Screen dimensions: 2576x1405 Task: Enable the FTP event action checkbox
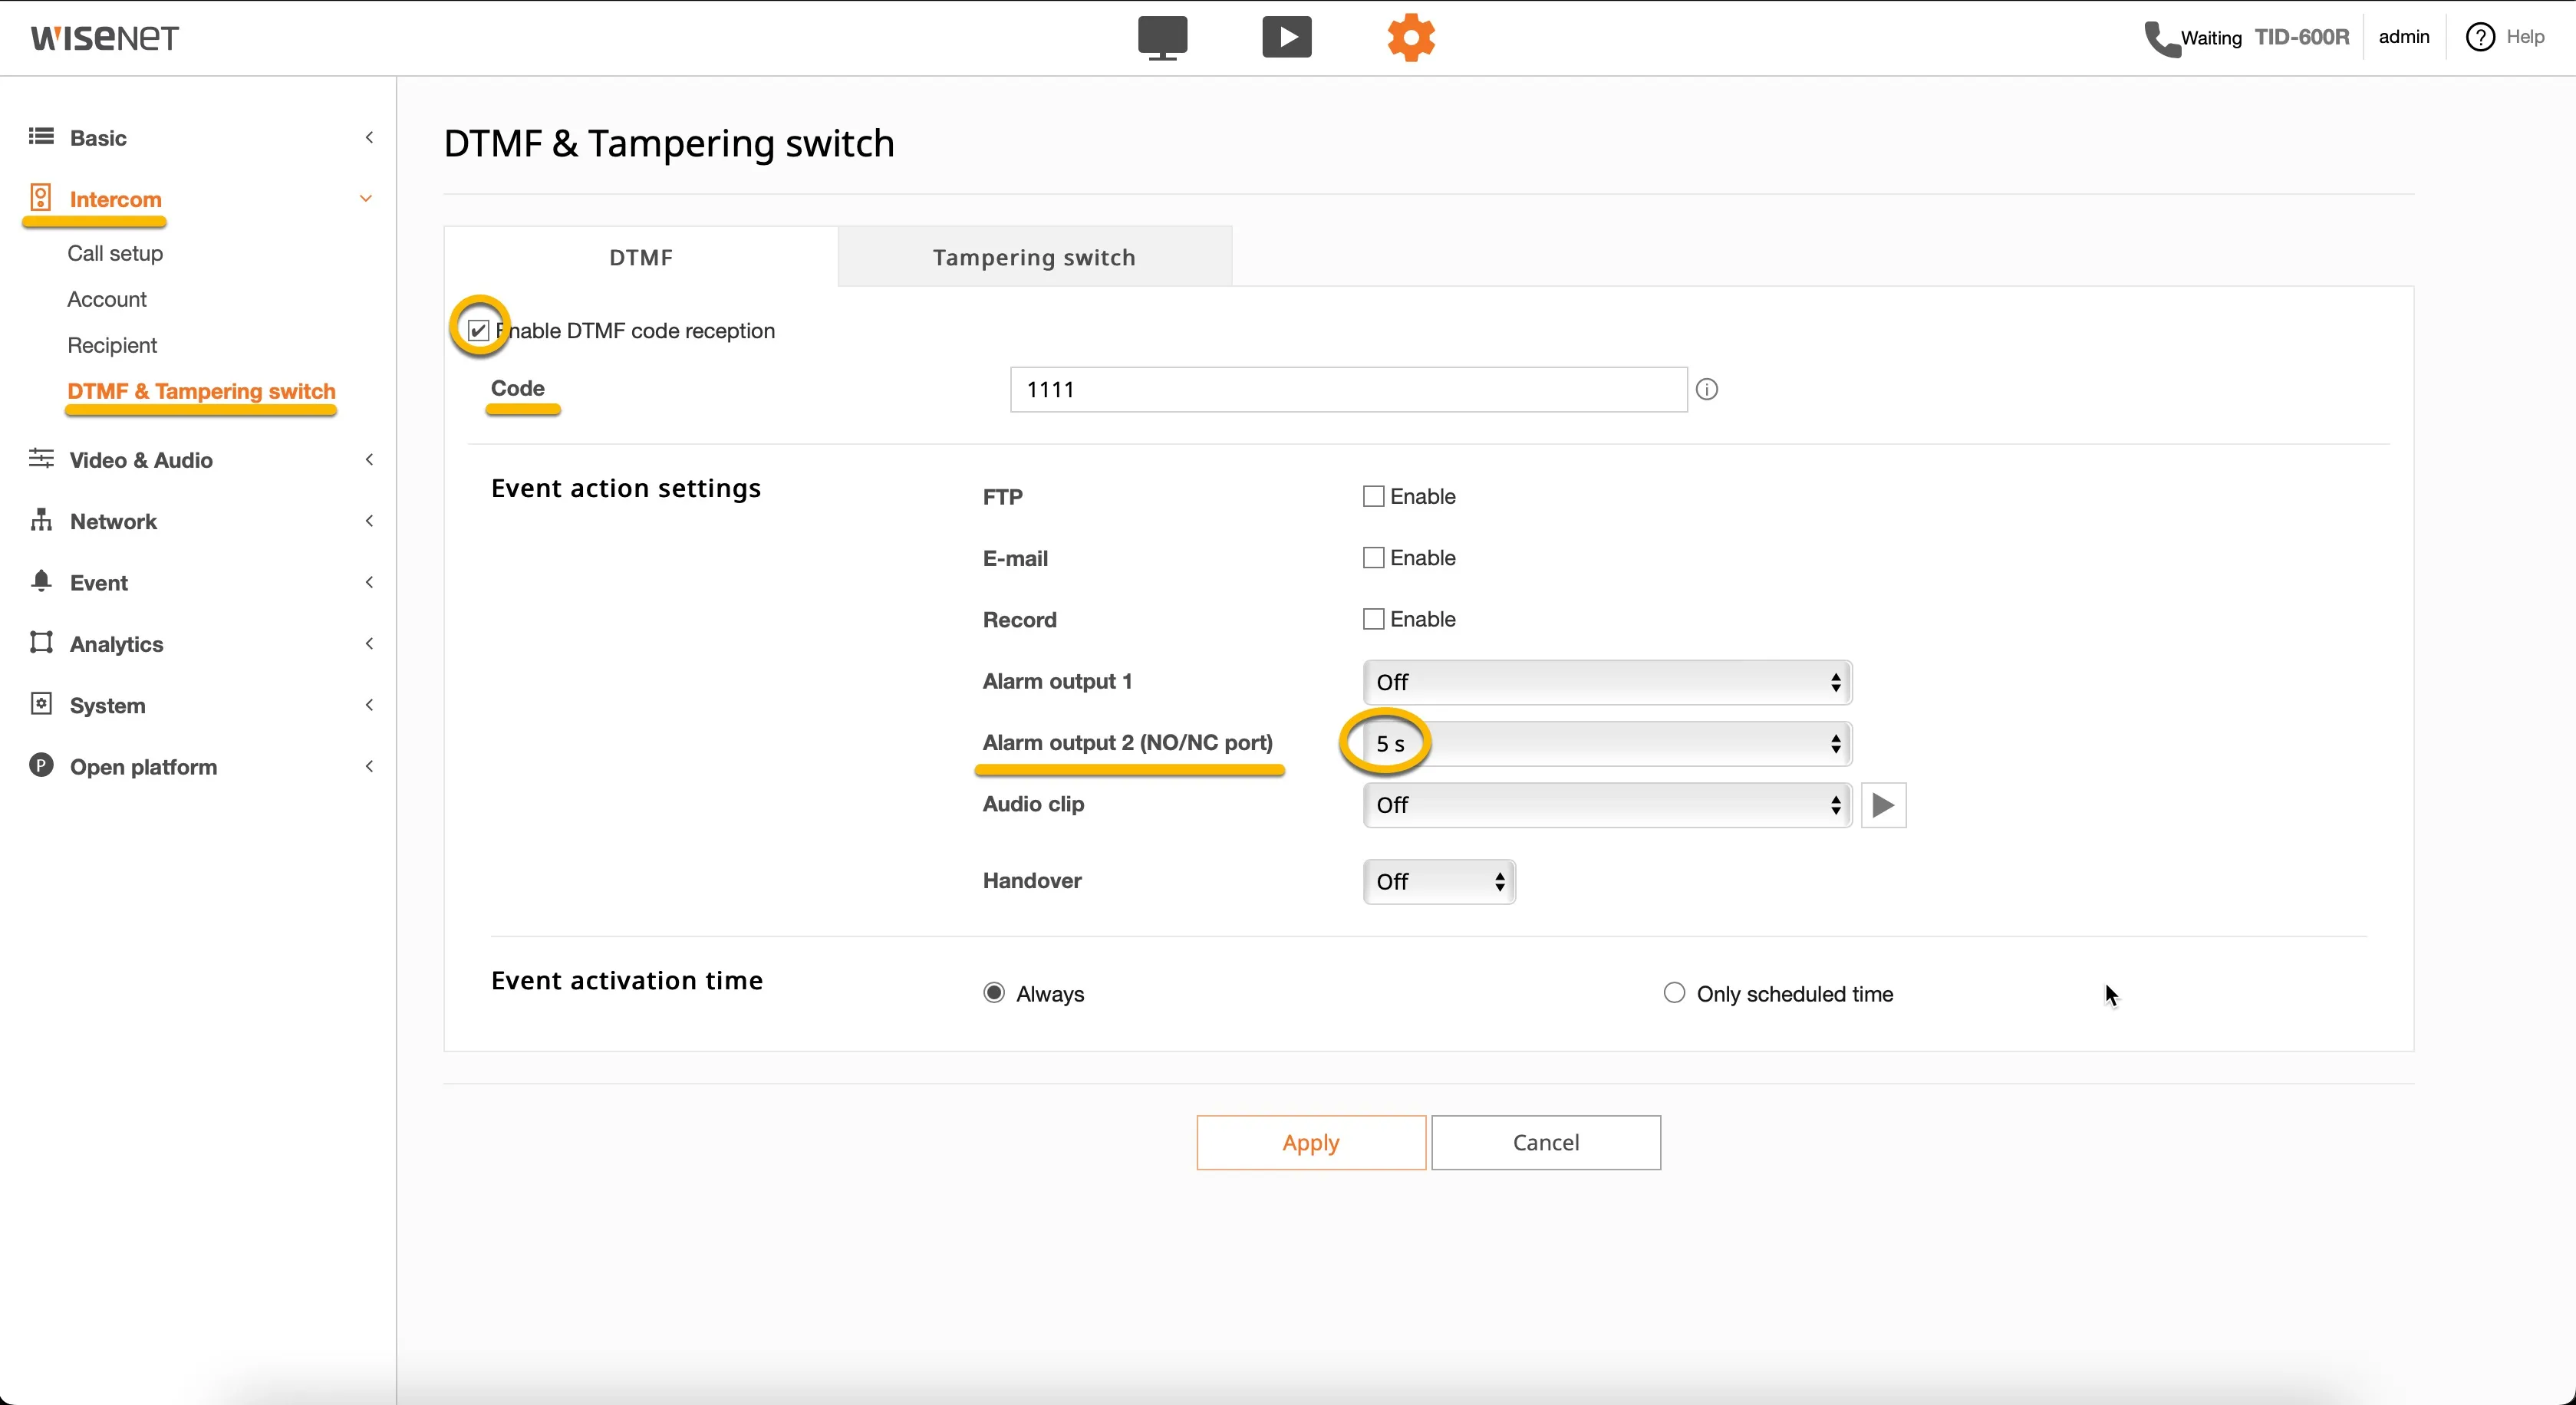pyautogui.click(x=1373, y=496)
